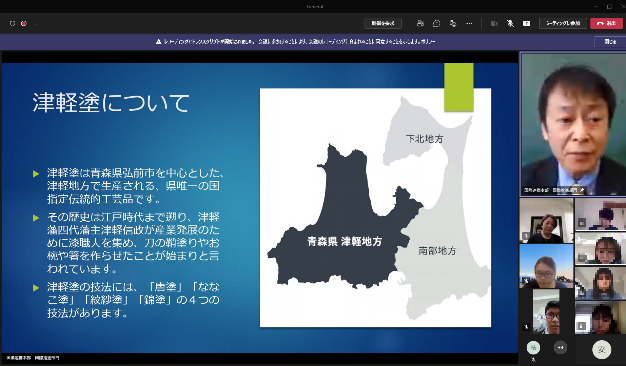The height and width of the screenshot is (366, 626).
Task: Click the muted mic icon on blue-sky tile
Action: click(526, 281)
